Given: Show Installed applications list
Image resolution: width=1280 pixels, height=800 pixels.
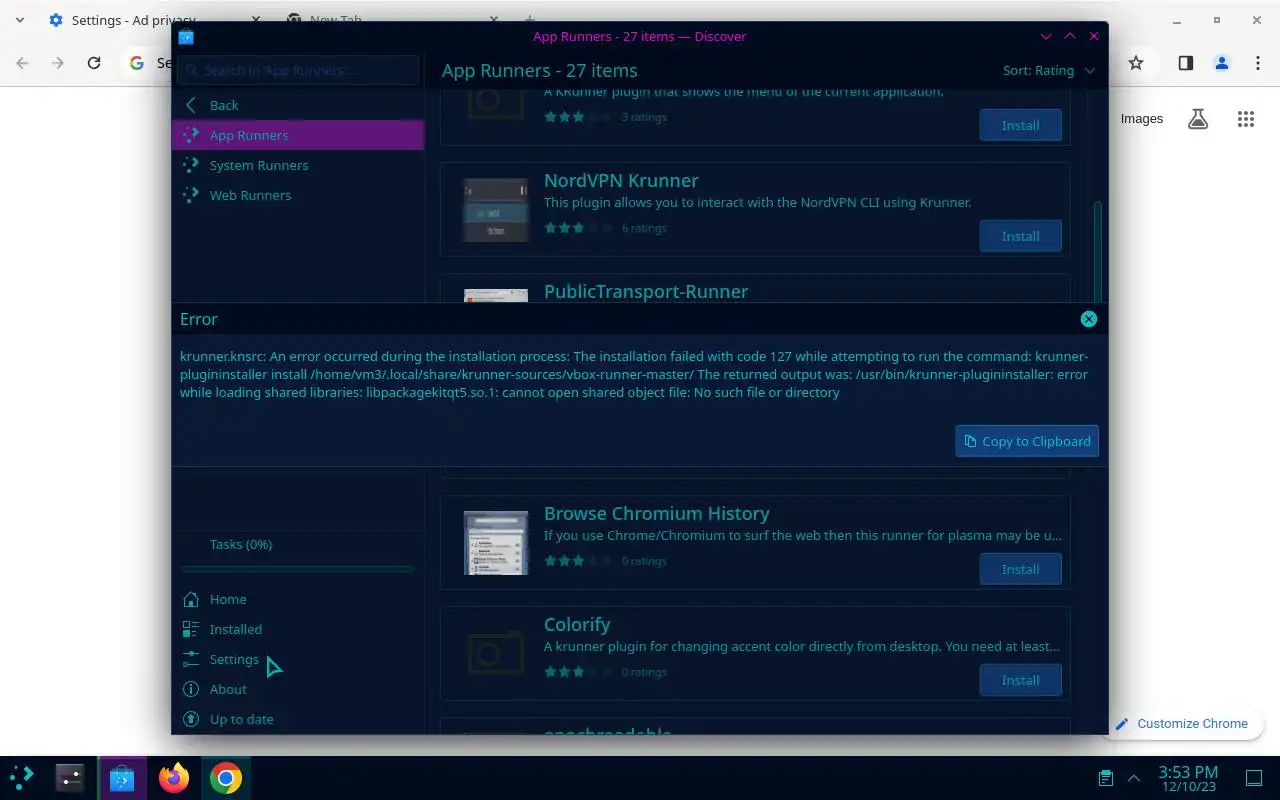Looking at the screenshot, I should (298, 629).
